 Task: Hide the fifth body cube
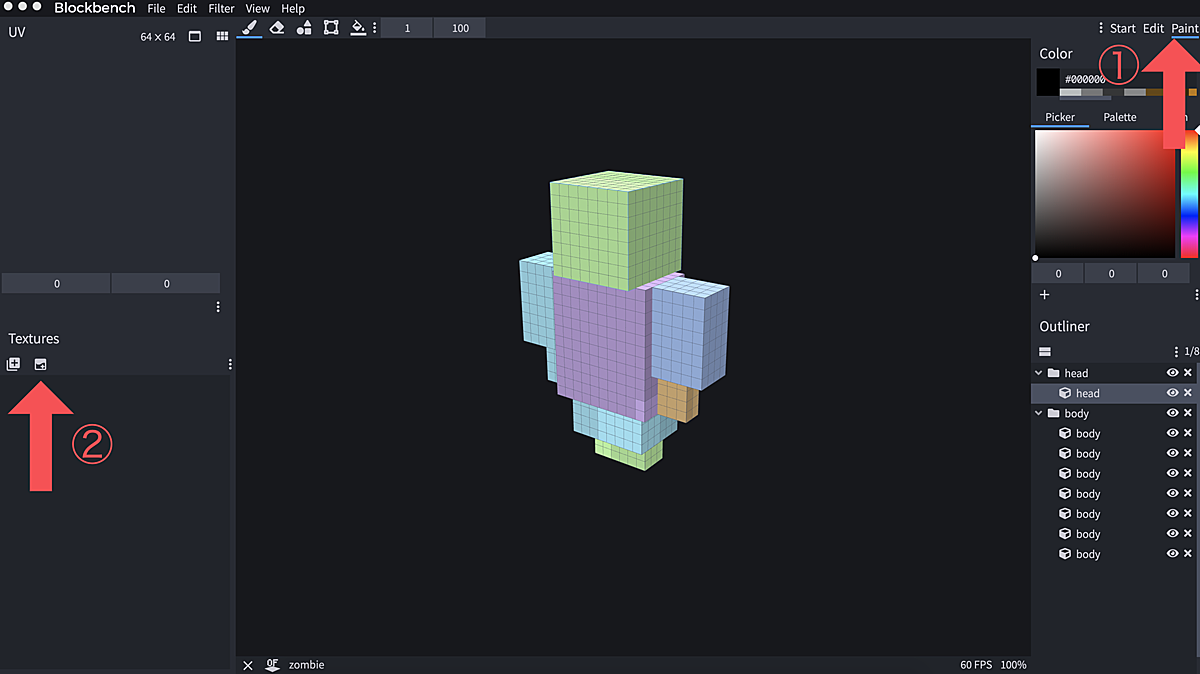click(1172, 513)
